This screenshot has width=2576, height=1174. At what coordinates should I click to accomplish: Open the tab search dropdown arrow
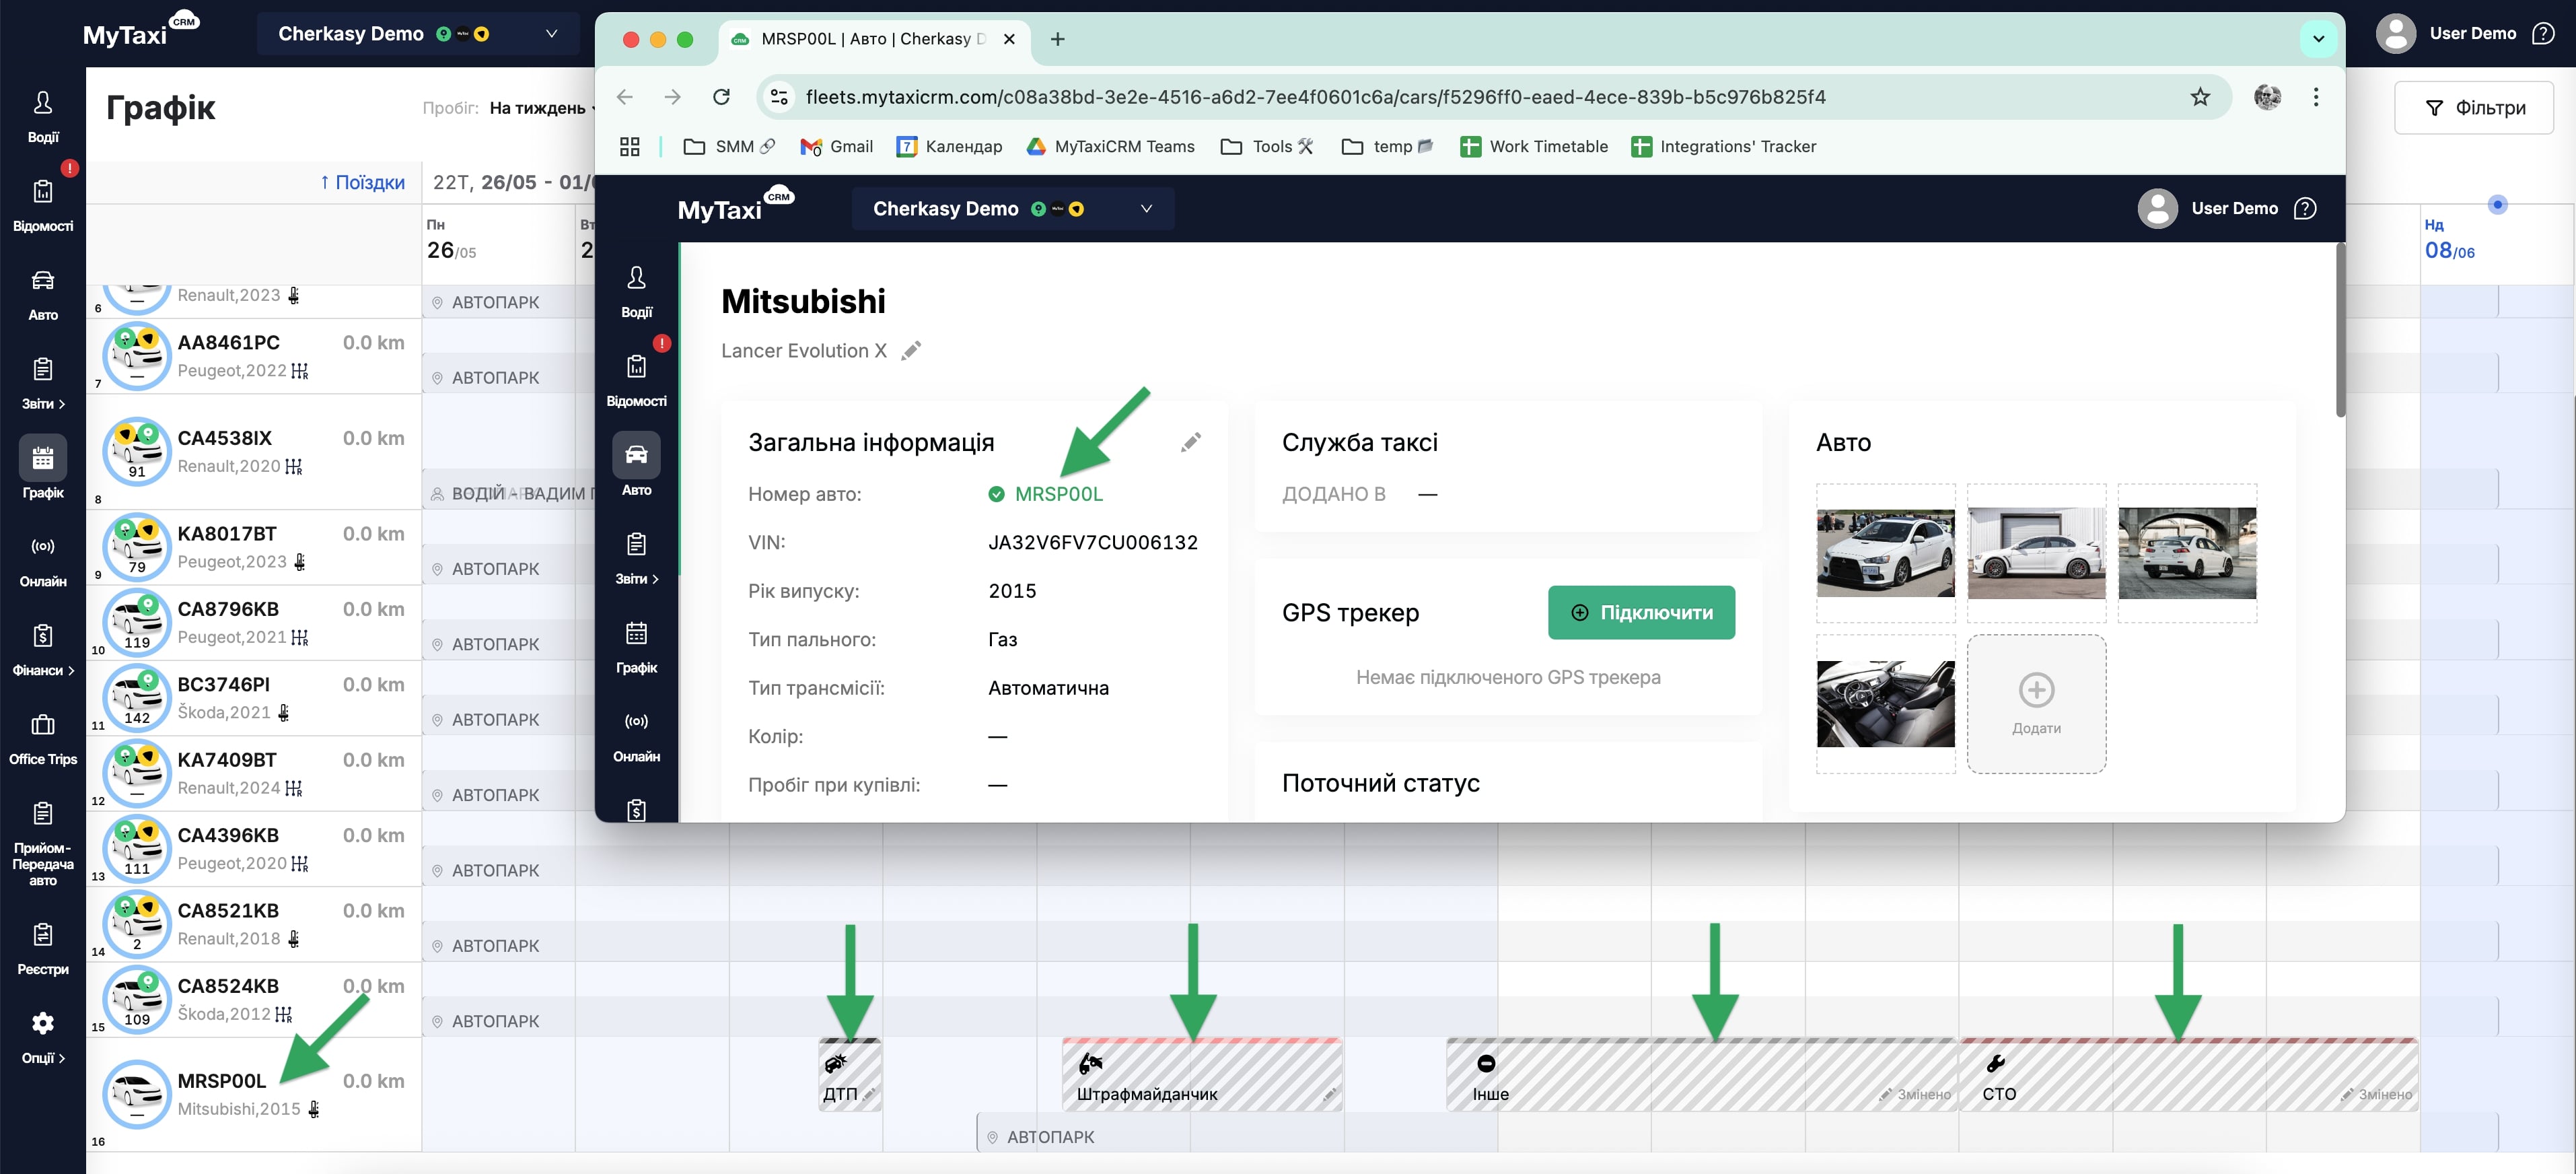[2318, 39]
